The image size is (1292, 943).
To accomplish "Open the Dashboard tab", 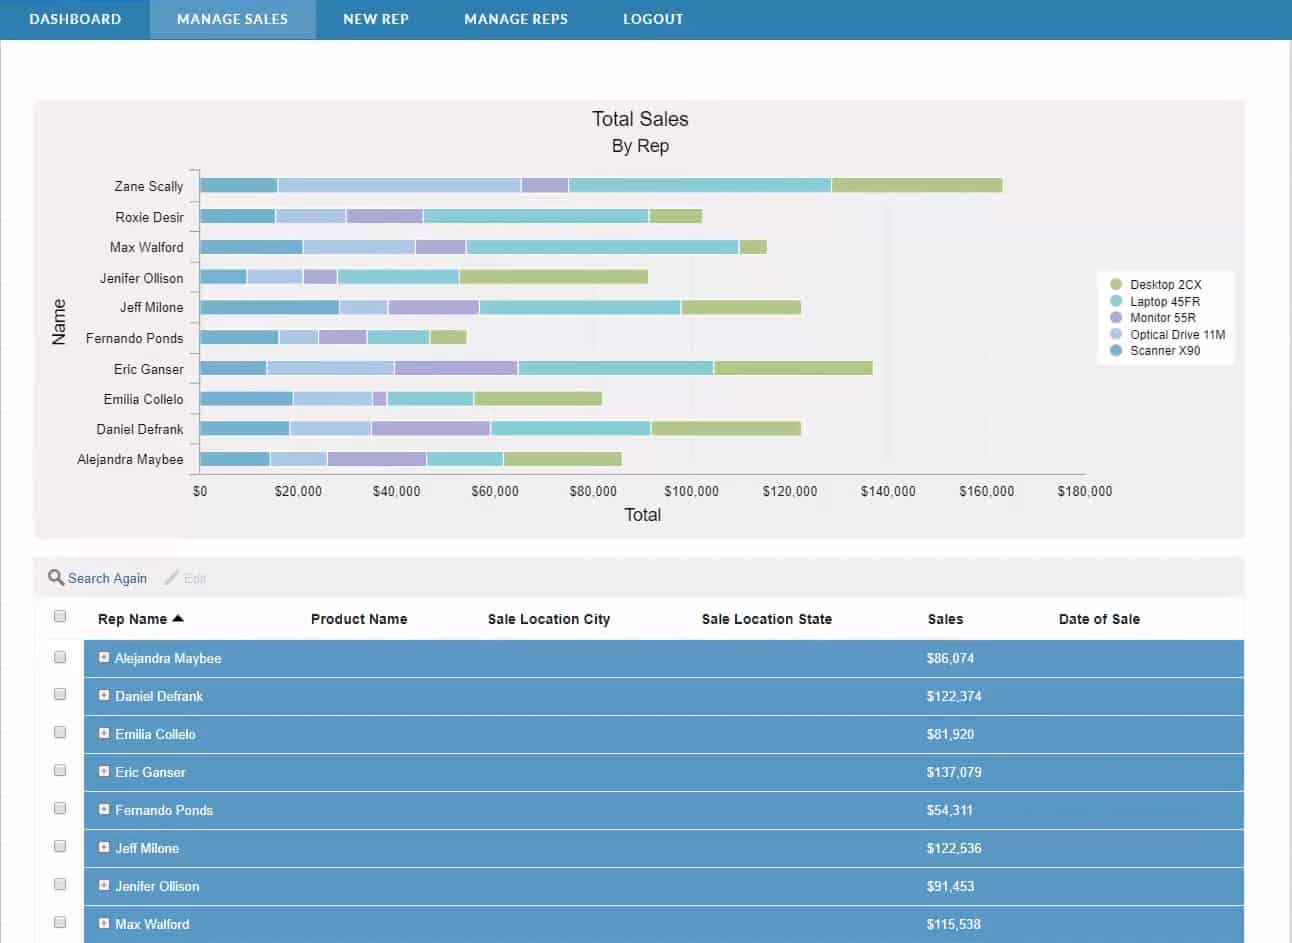I will 75,19.
